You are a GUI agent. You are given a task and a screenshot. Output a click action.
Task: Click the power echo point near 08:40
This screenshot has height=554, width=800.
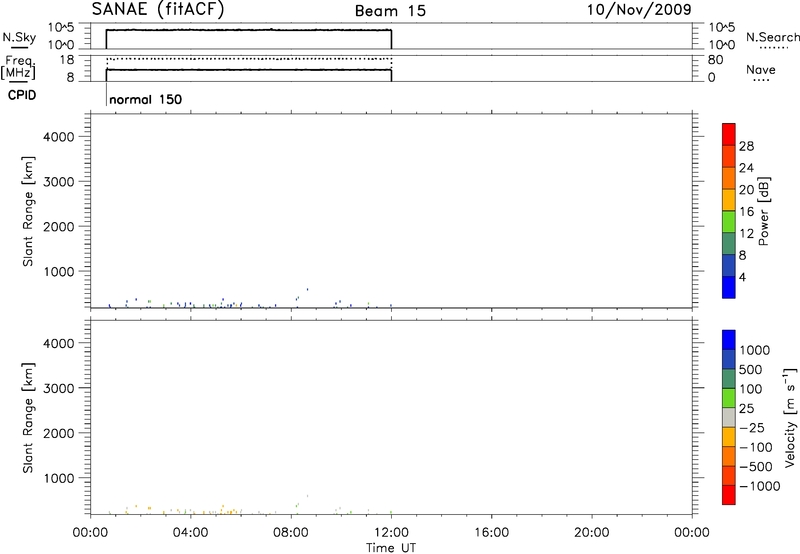click(x=307, y=289)
